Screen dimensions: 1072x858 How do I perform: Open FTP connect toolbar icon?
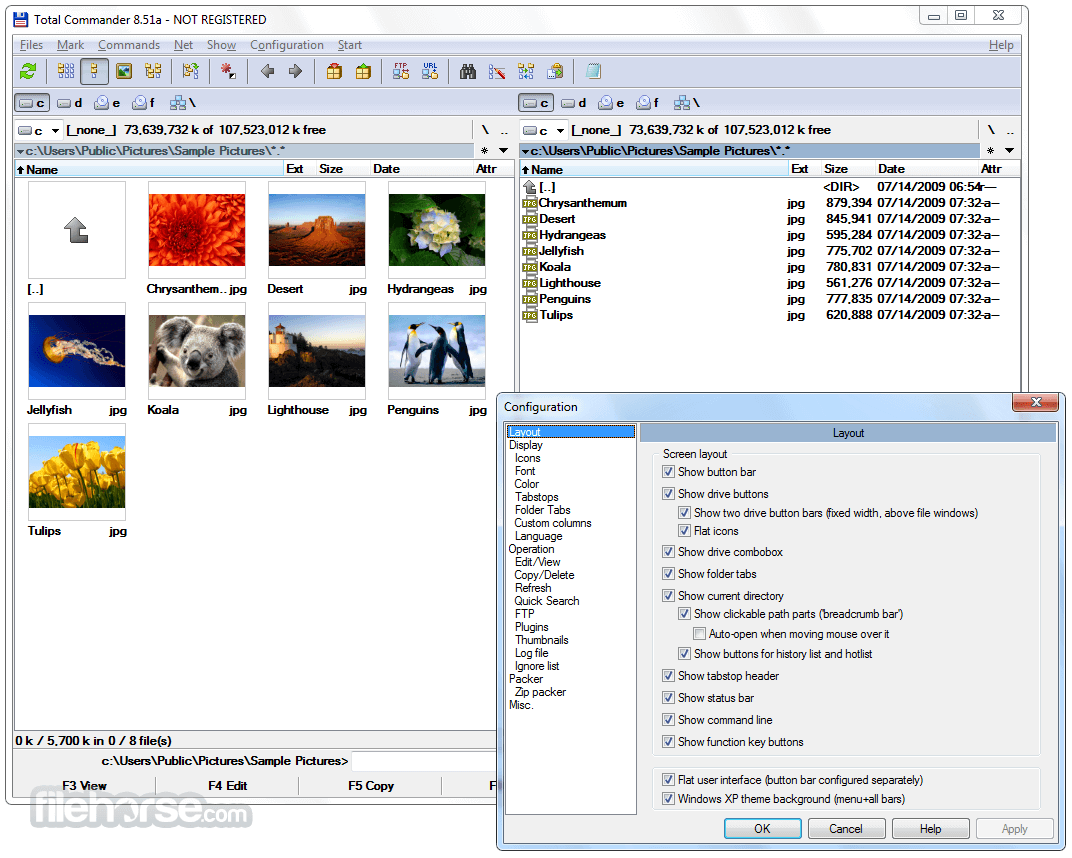(x=401, y=71)
